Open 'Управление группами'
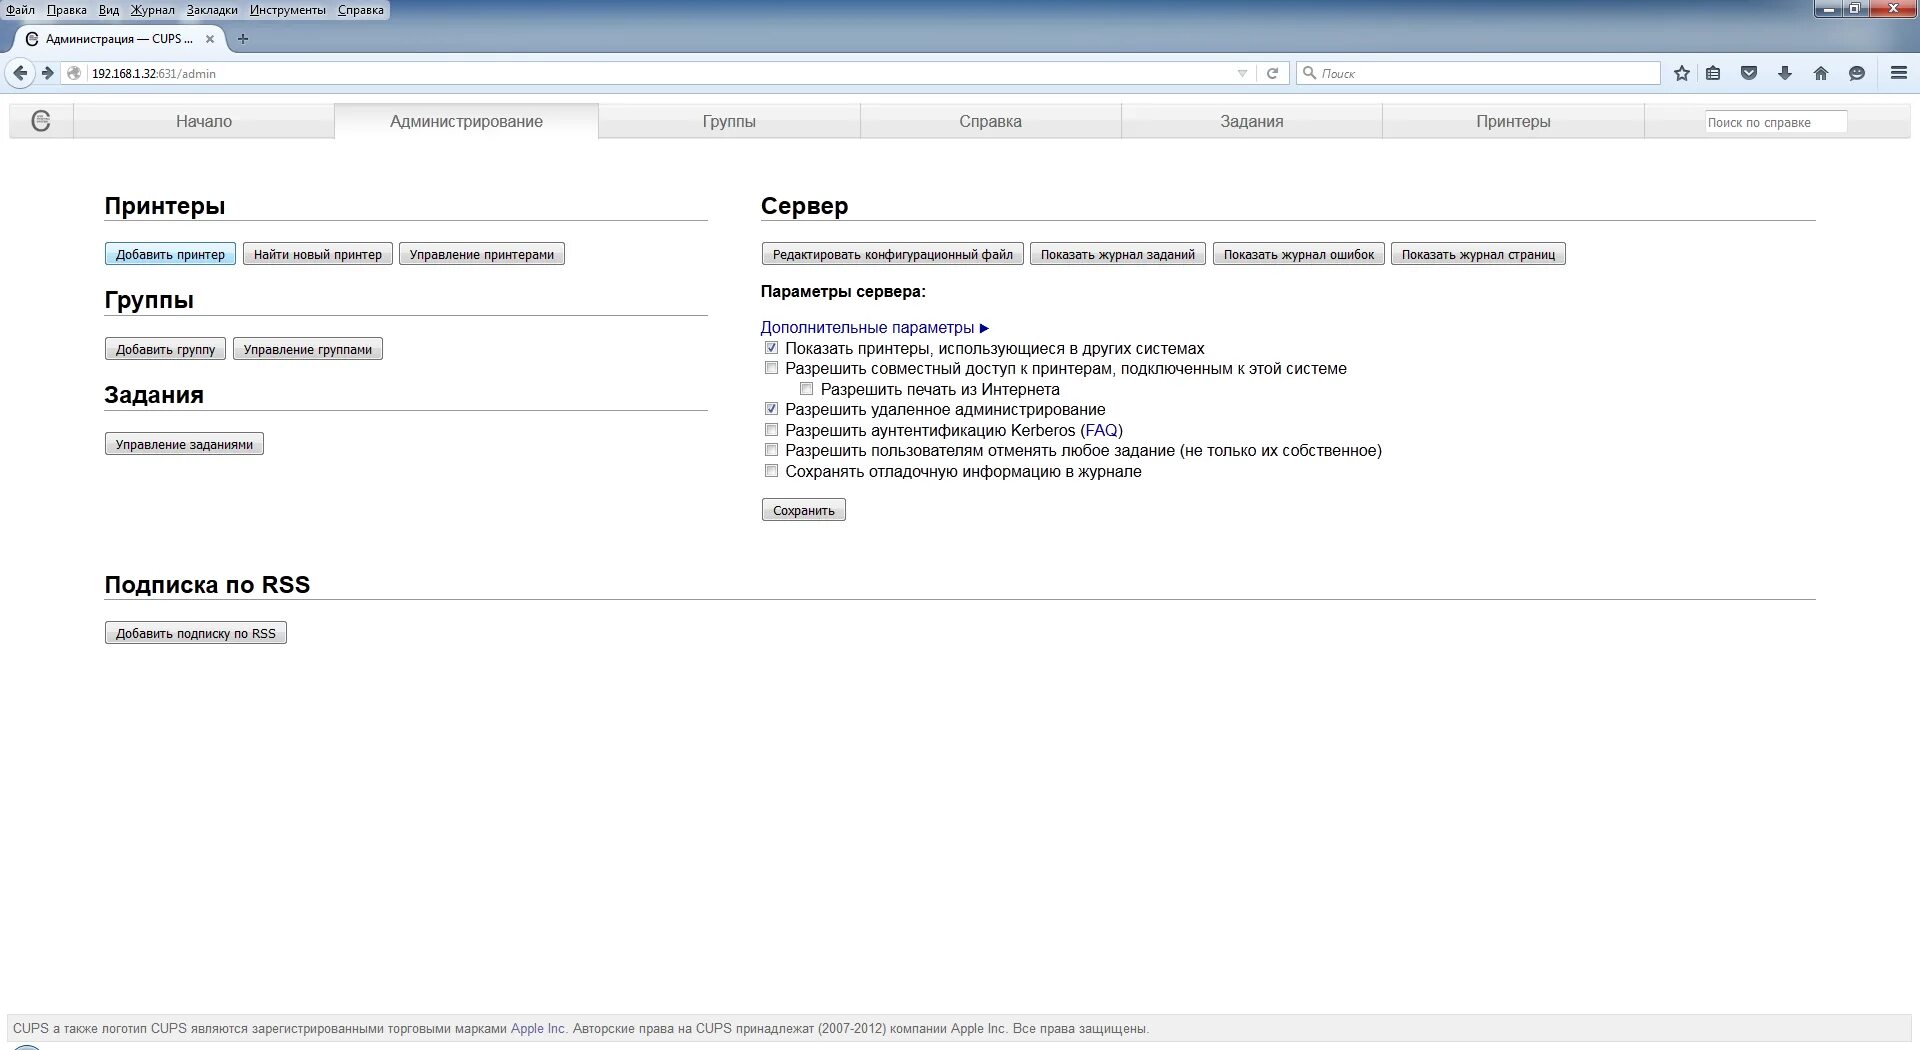 point(308,349)
